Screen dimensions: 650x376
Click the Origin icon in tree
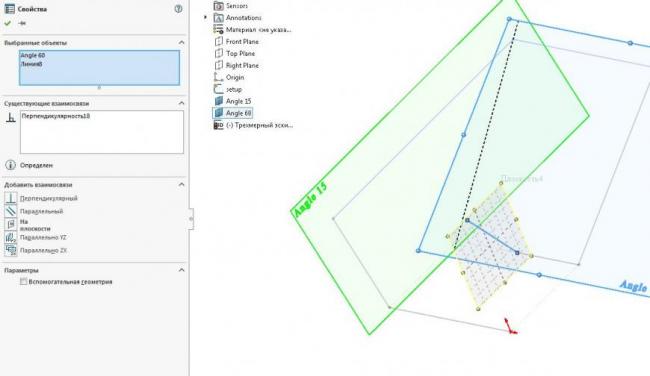[x=218, y=77]
